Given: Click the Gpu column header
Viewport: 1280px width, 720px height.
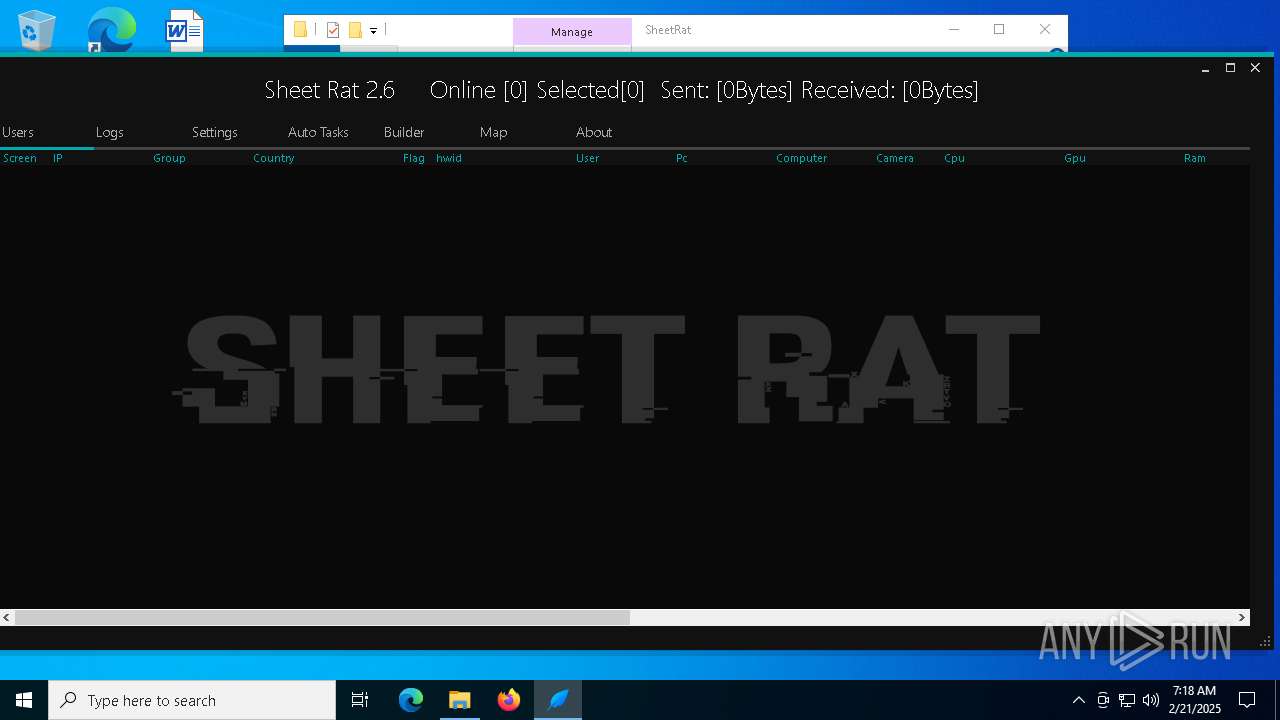Looking at the screenshot, I should pyautogui.click(x=1075, y=158).
